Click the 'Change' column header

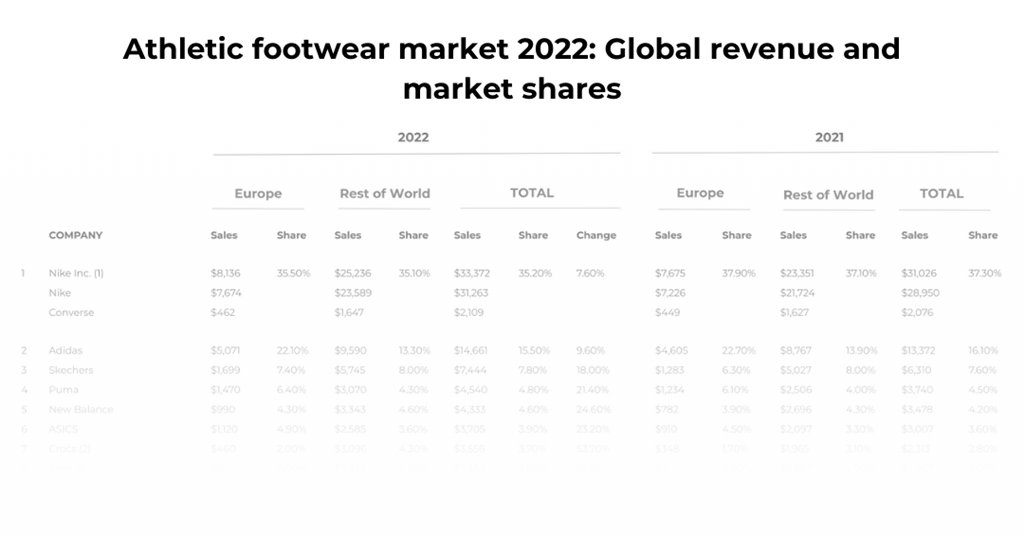click(596, 235)
